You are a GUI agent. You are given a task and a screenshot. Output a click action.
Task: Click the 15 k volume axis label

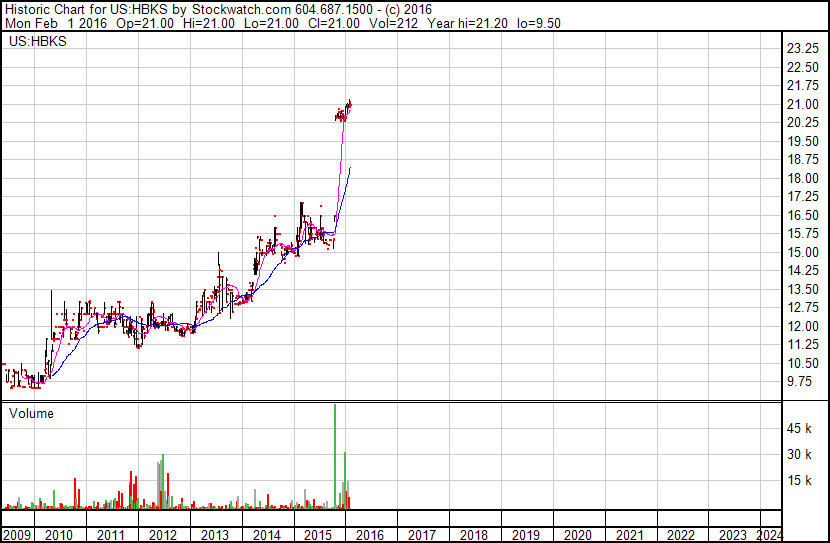(801, 481)
